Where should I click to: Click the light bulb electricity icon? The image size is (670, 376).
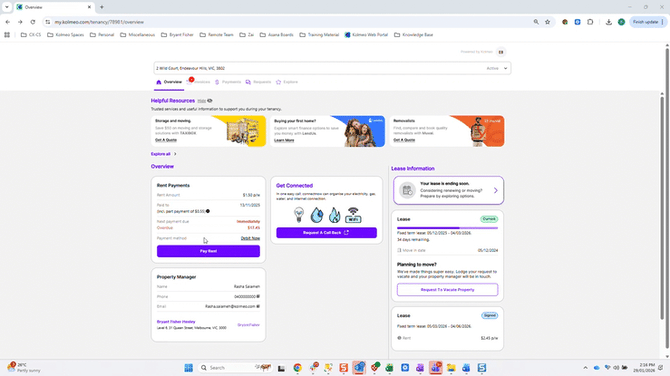coord(299,214)
